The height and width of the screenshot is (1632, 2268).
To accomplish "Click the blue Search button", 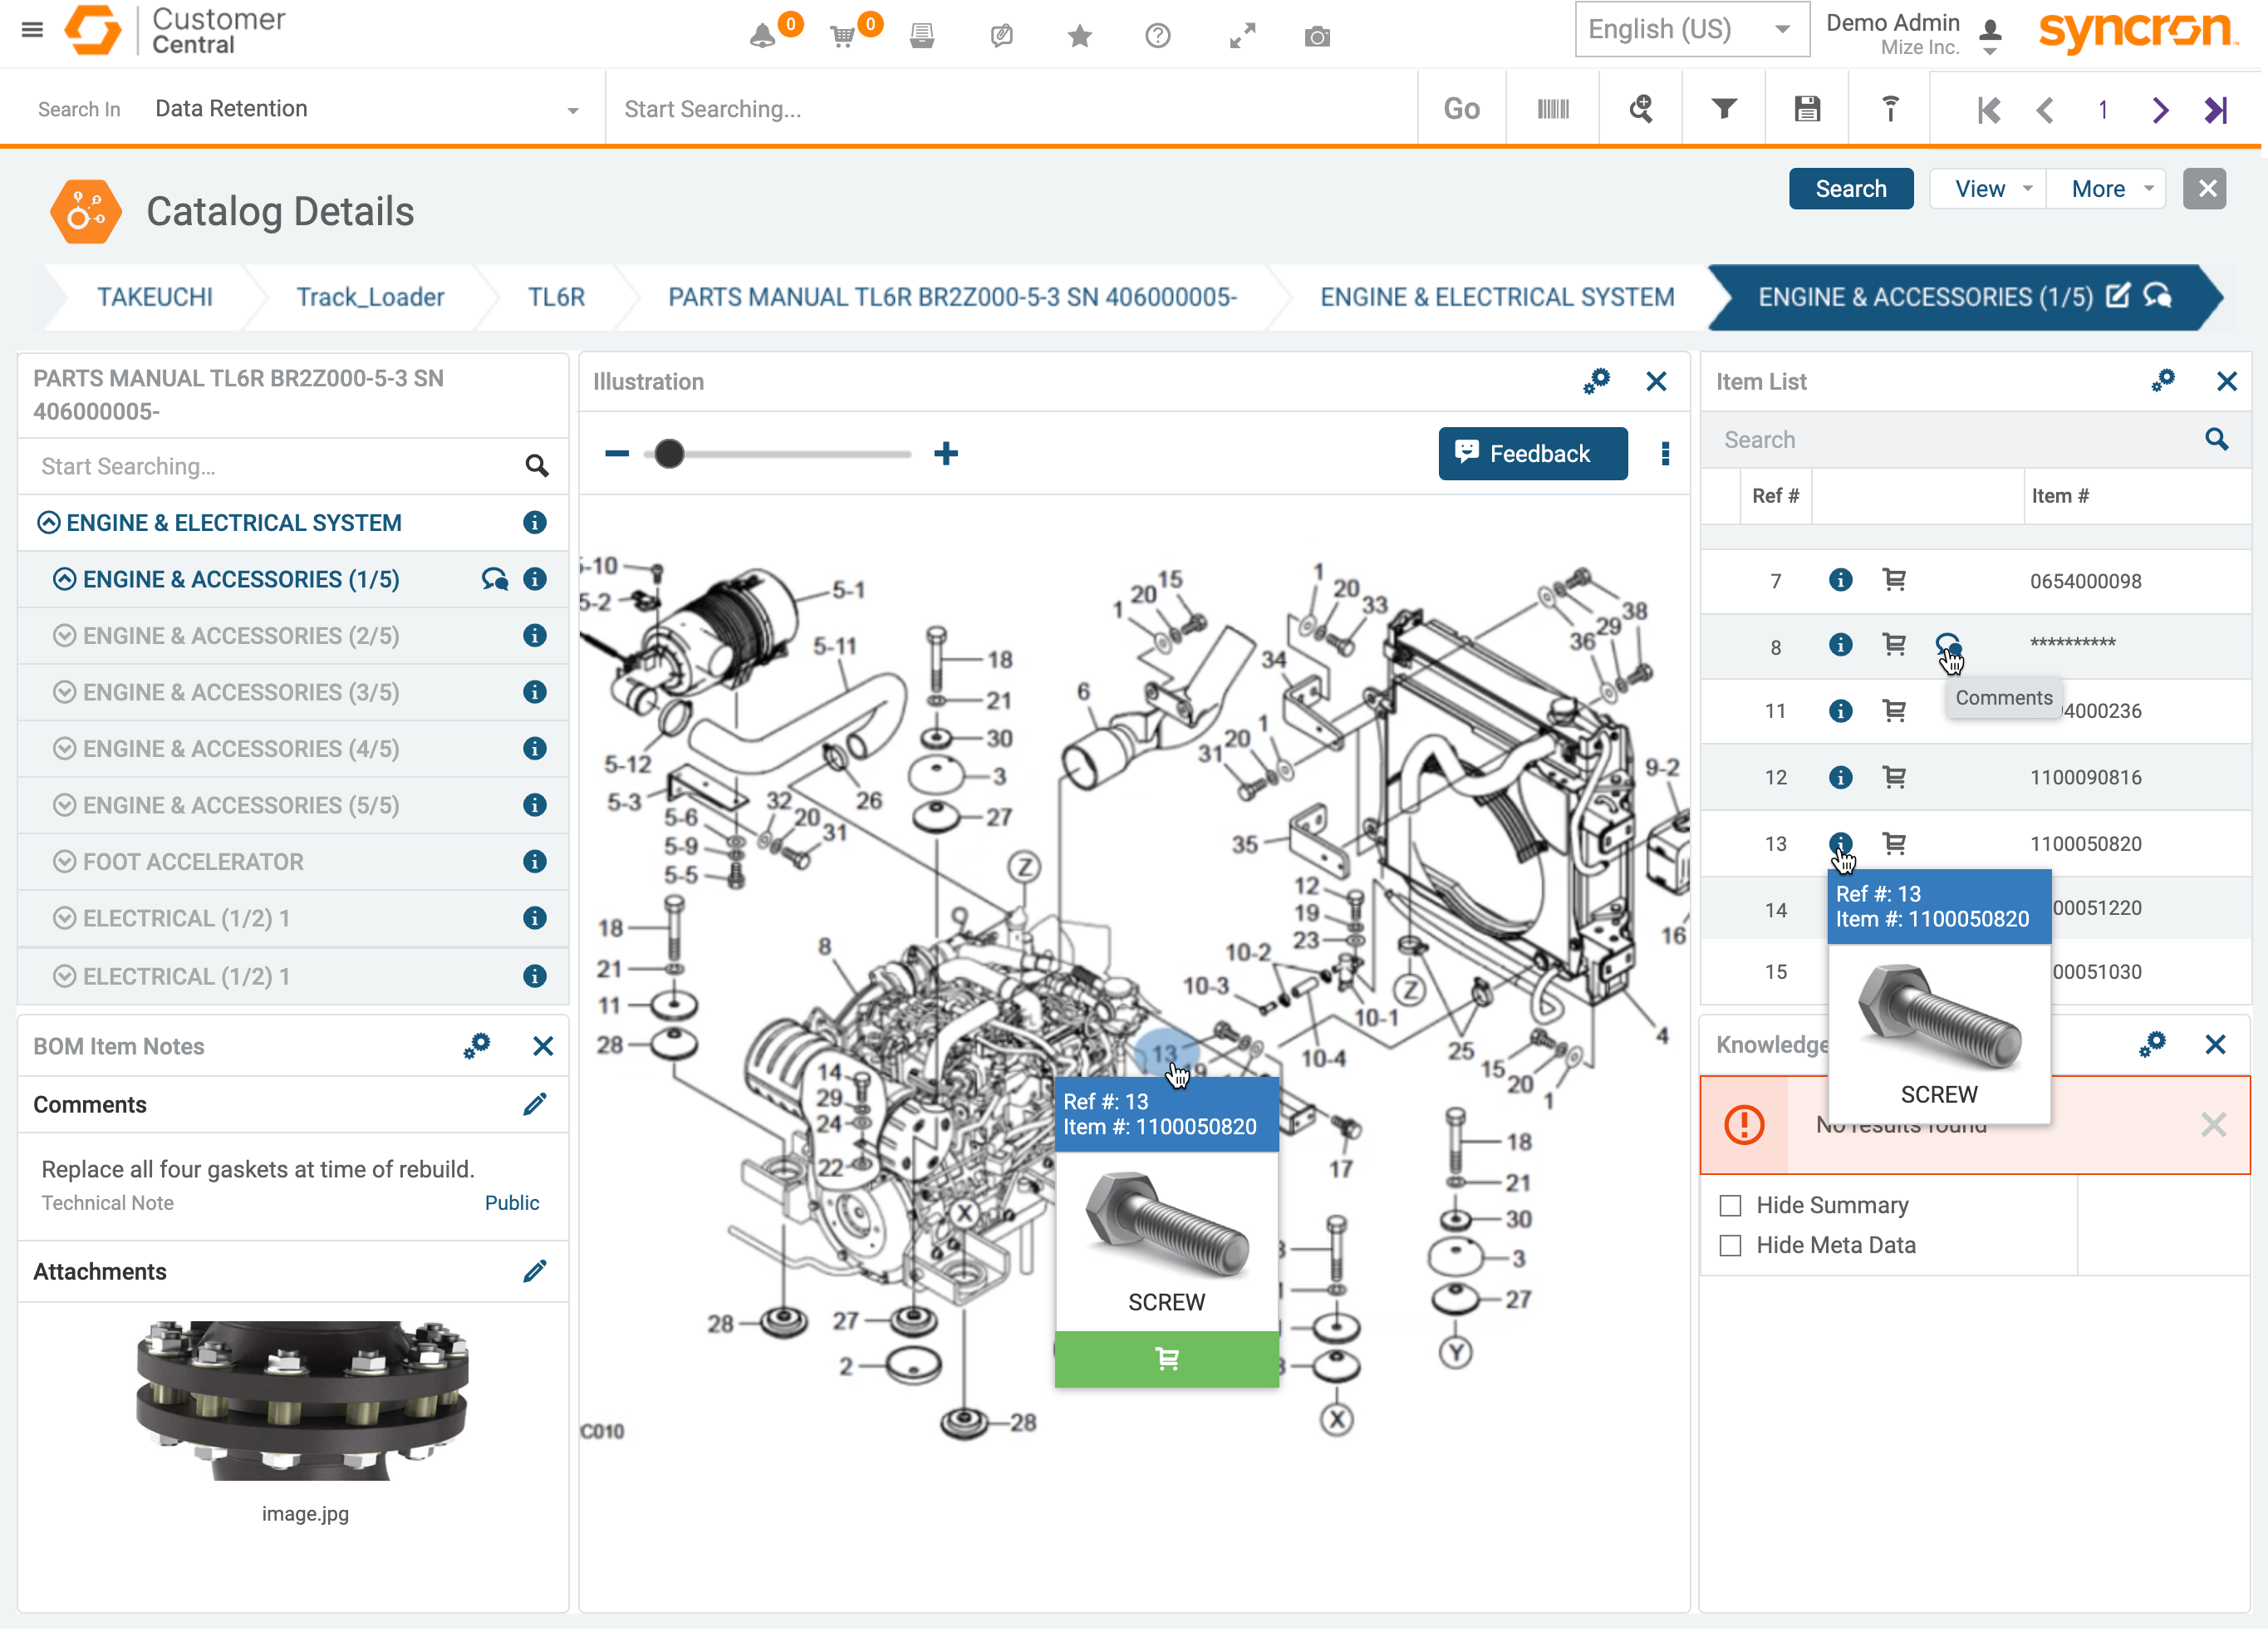I will point(1850,189).
